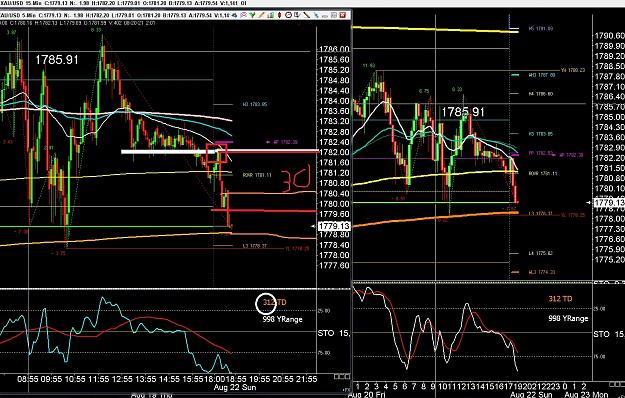Click the STO 15 label in left indicator panel
625x398 pixels.
[334, 333]
